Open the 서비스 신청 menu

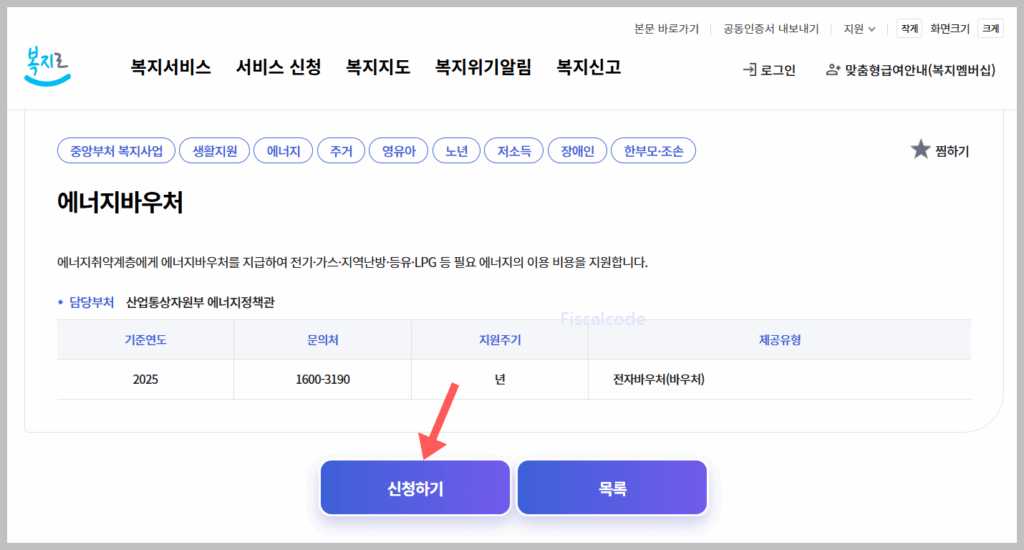point(278,68)
